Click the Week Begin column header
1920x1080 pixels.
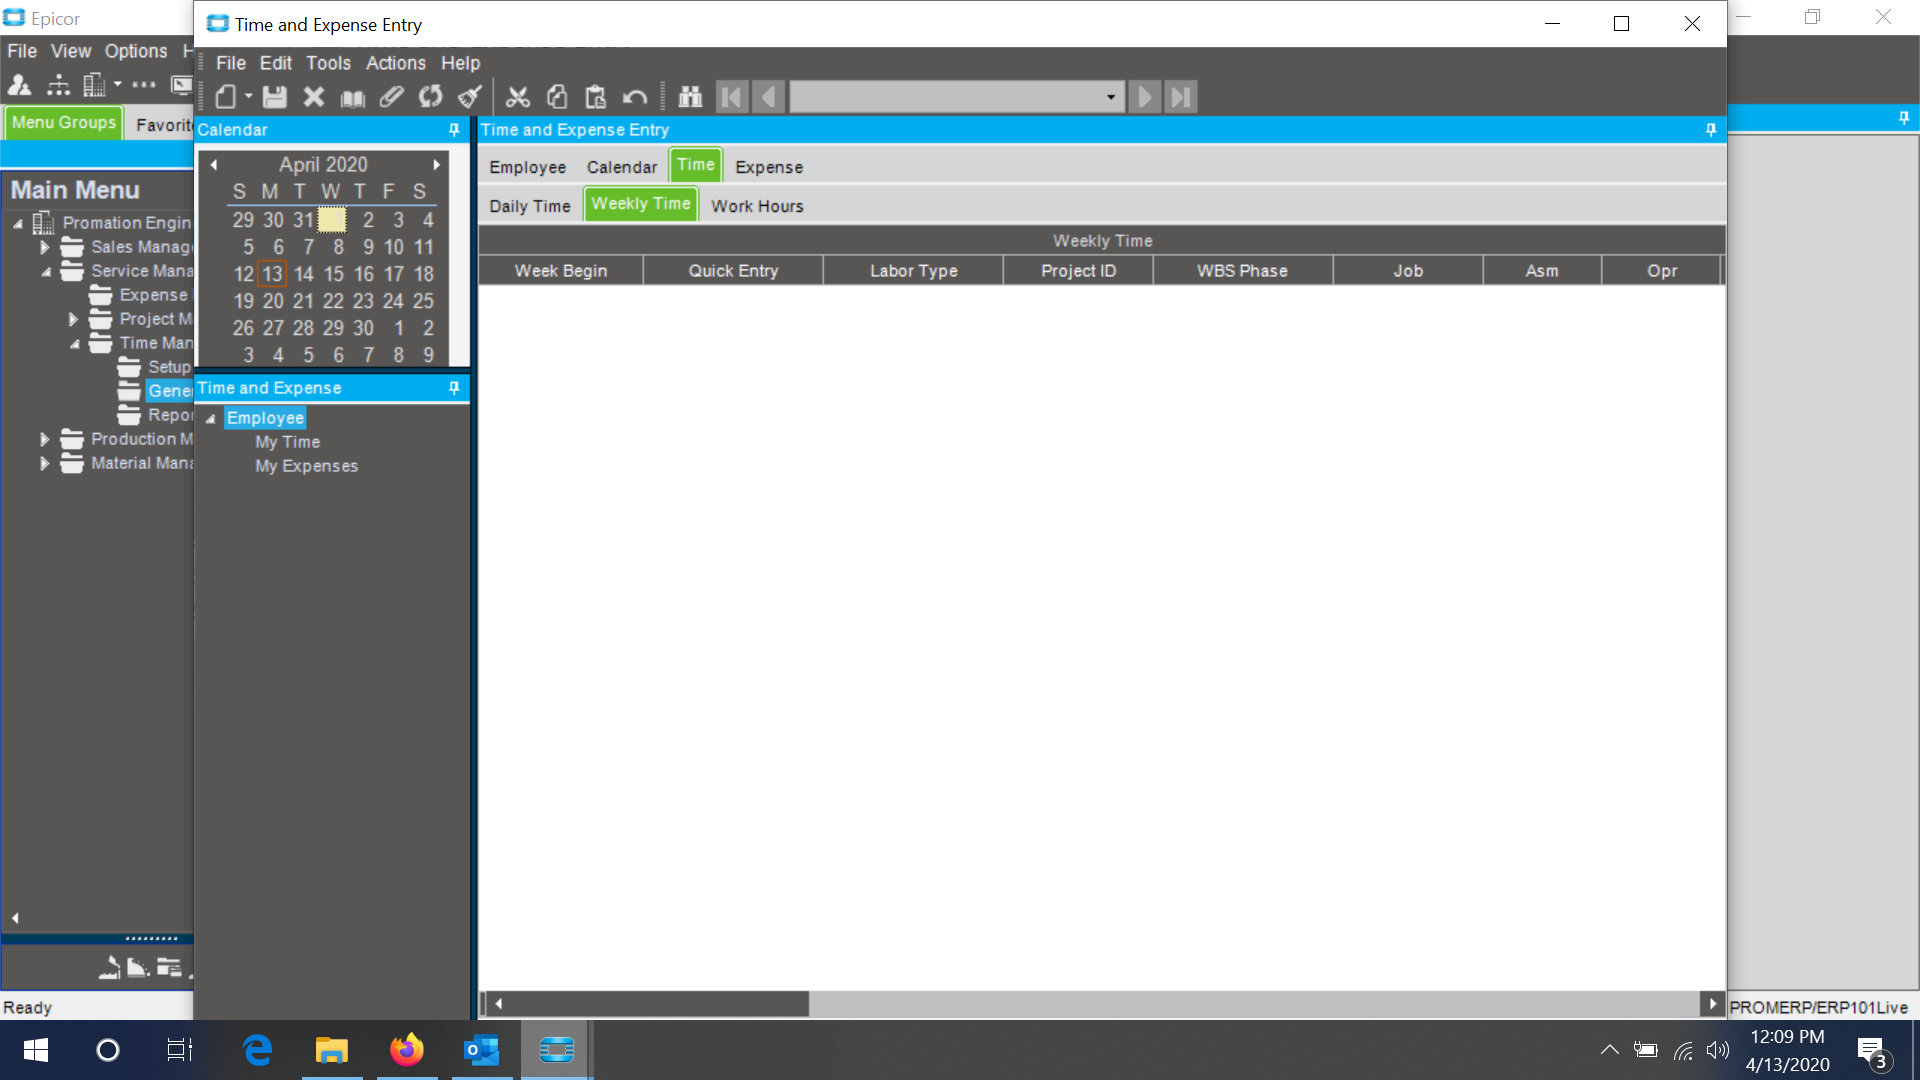click(561, 271)
